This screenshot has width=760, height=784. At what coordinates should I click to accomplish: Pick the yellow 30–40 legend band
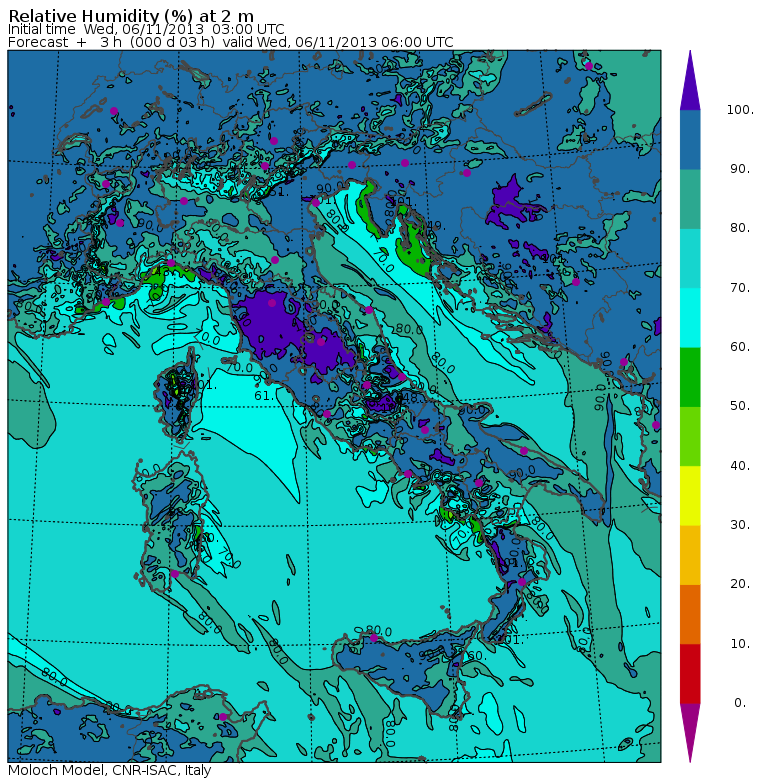pyautogui.click(x=690, y=496)
